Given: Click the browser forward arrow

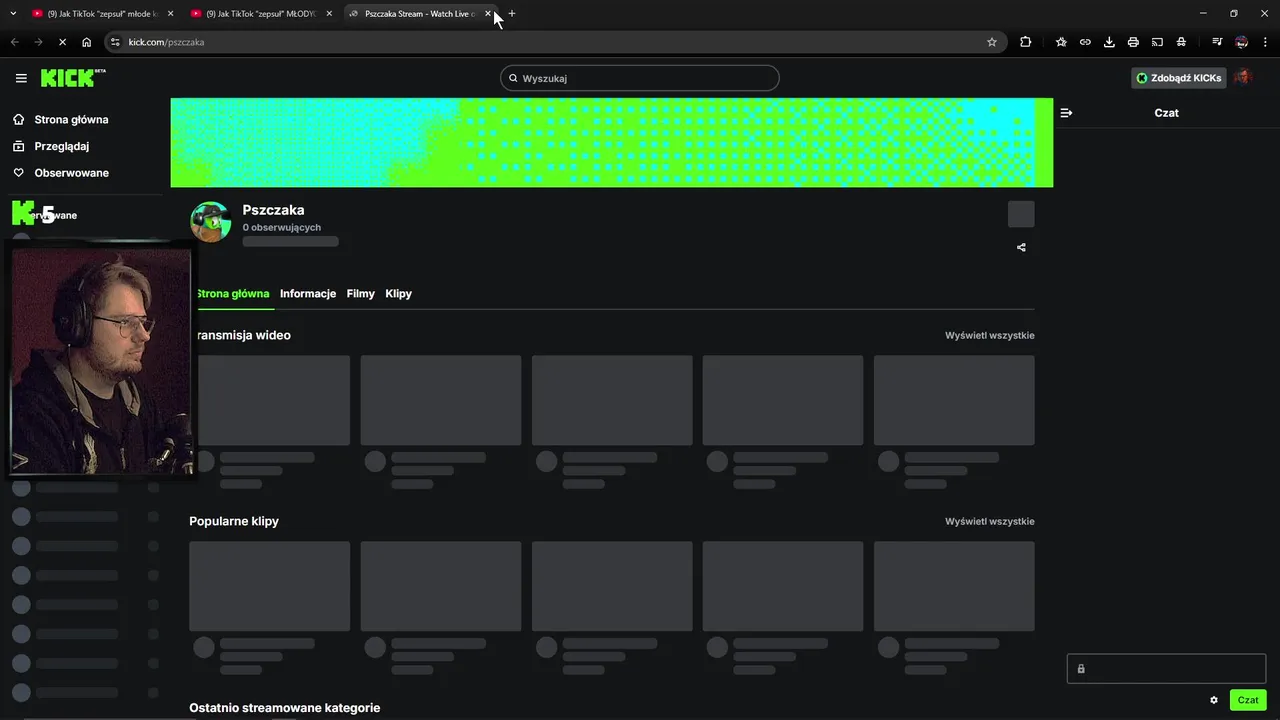Looking at the screenshot, I should (39, 42).
